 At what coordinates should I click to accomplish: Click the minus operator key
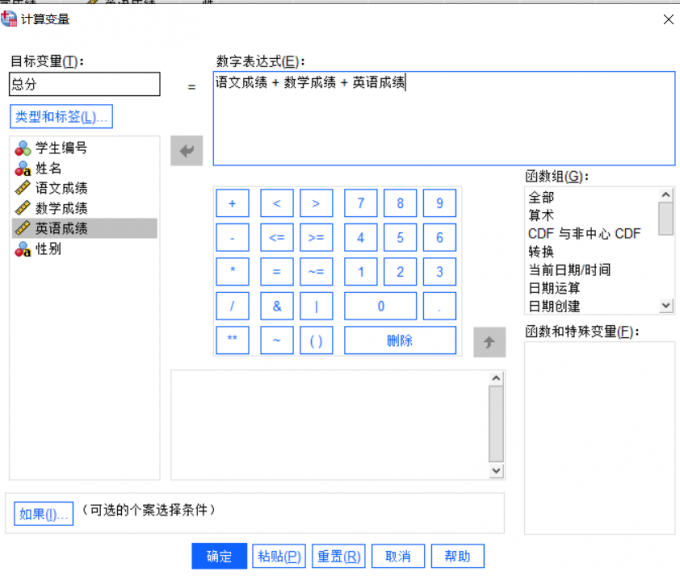point(232,237)
